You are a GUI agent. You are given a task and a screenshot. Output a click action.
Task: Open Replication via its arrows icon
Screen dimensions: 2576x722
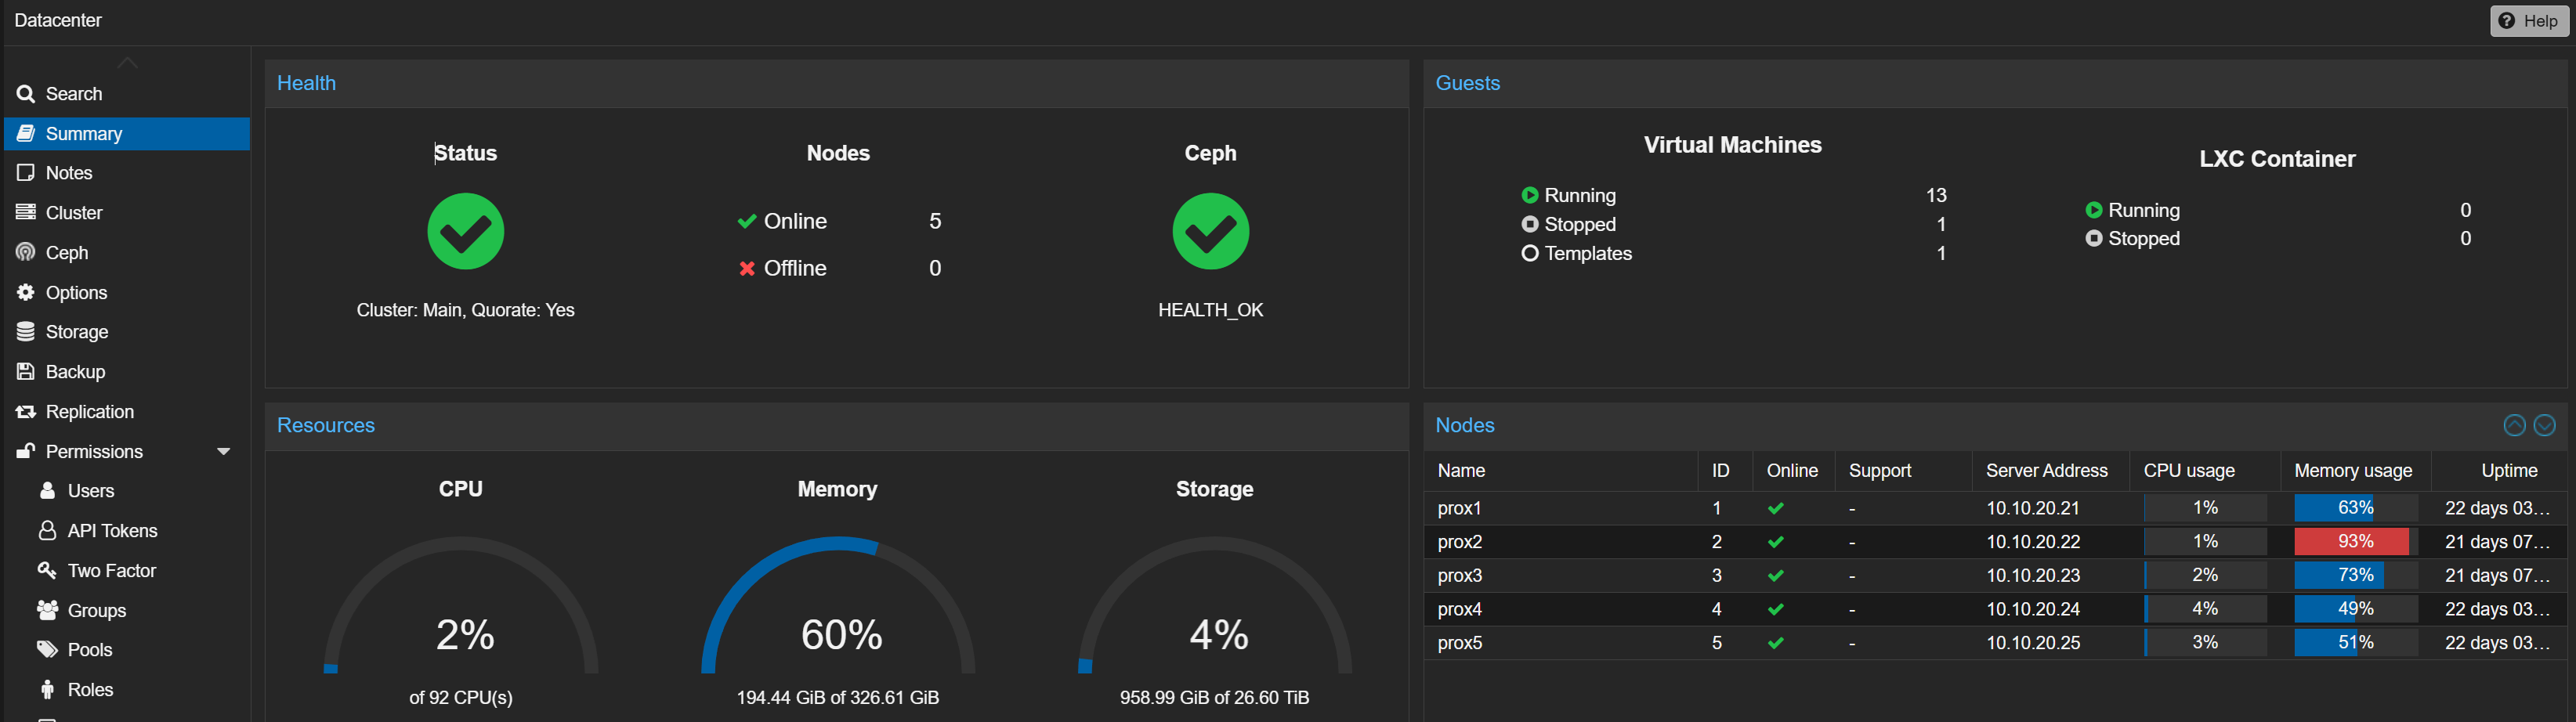tap(26, 412)
